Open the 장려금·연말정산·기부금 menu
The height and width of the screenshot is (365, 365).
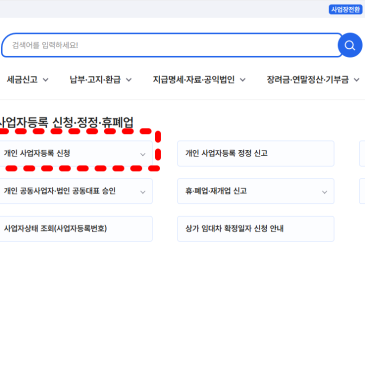point(313,80)
